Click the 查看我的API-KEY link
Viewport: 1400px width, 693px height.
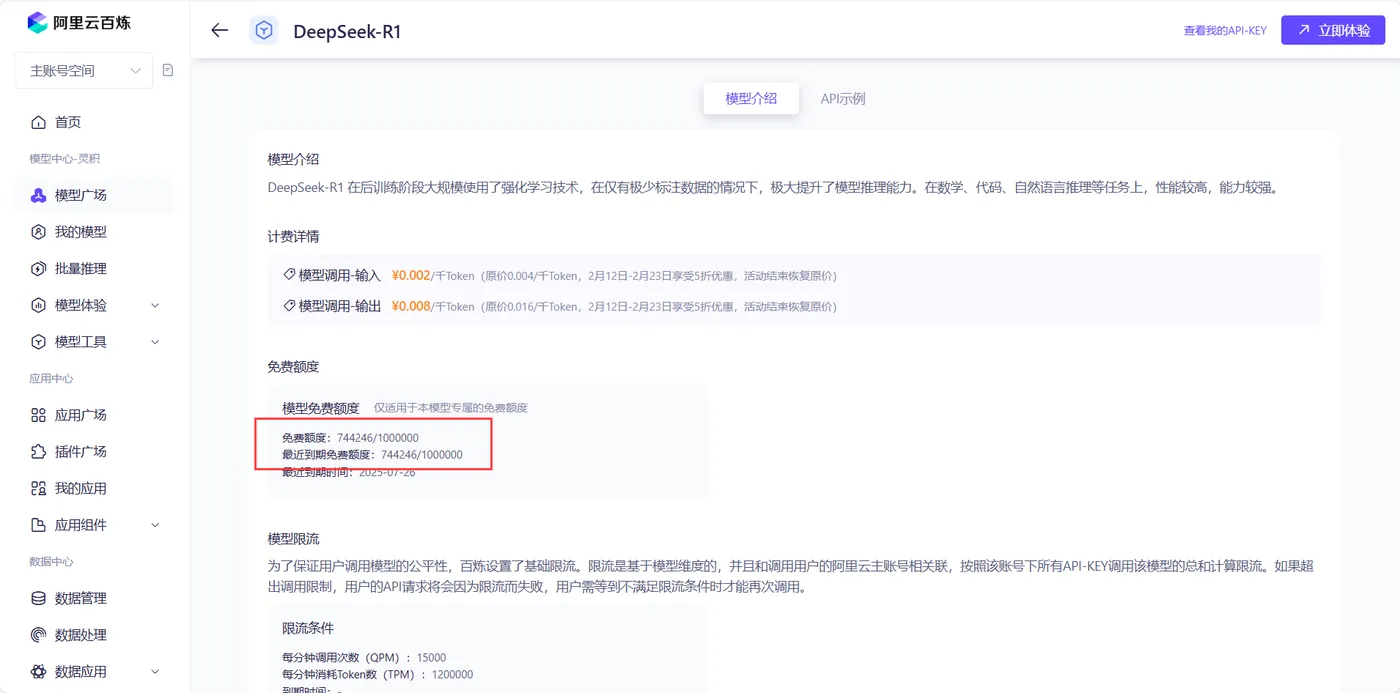pos(1225,31)
